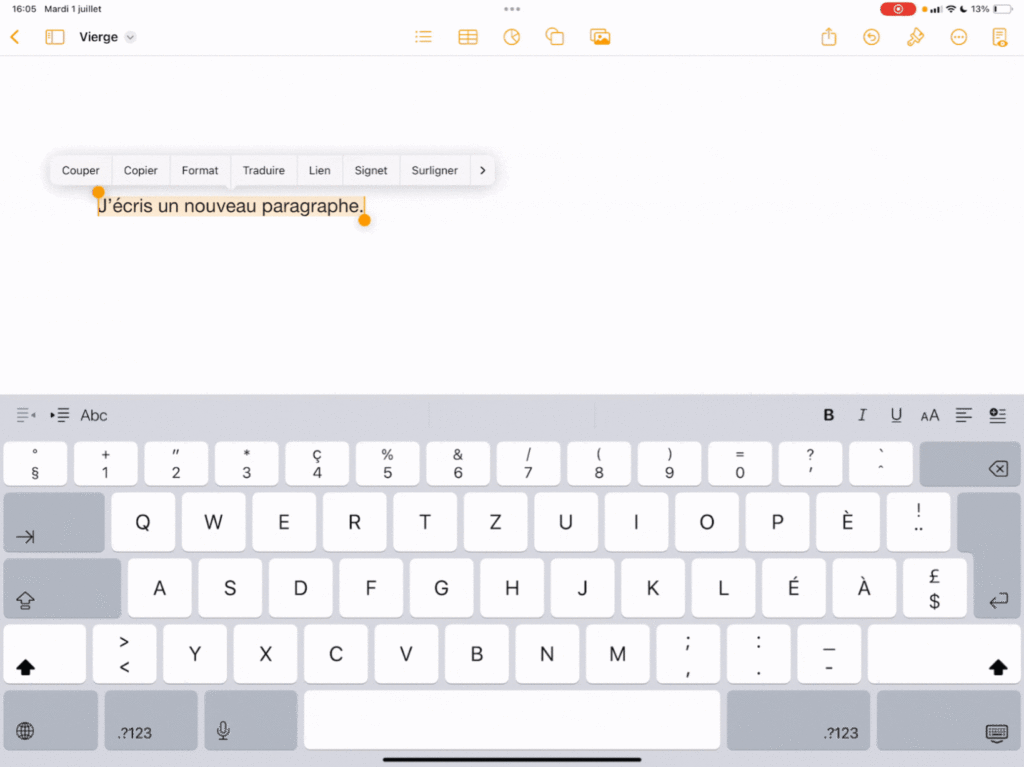The width and height of the screenshot is (1024, 767).
Task: Open the font size AA options
Action: click(930, 415)
